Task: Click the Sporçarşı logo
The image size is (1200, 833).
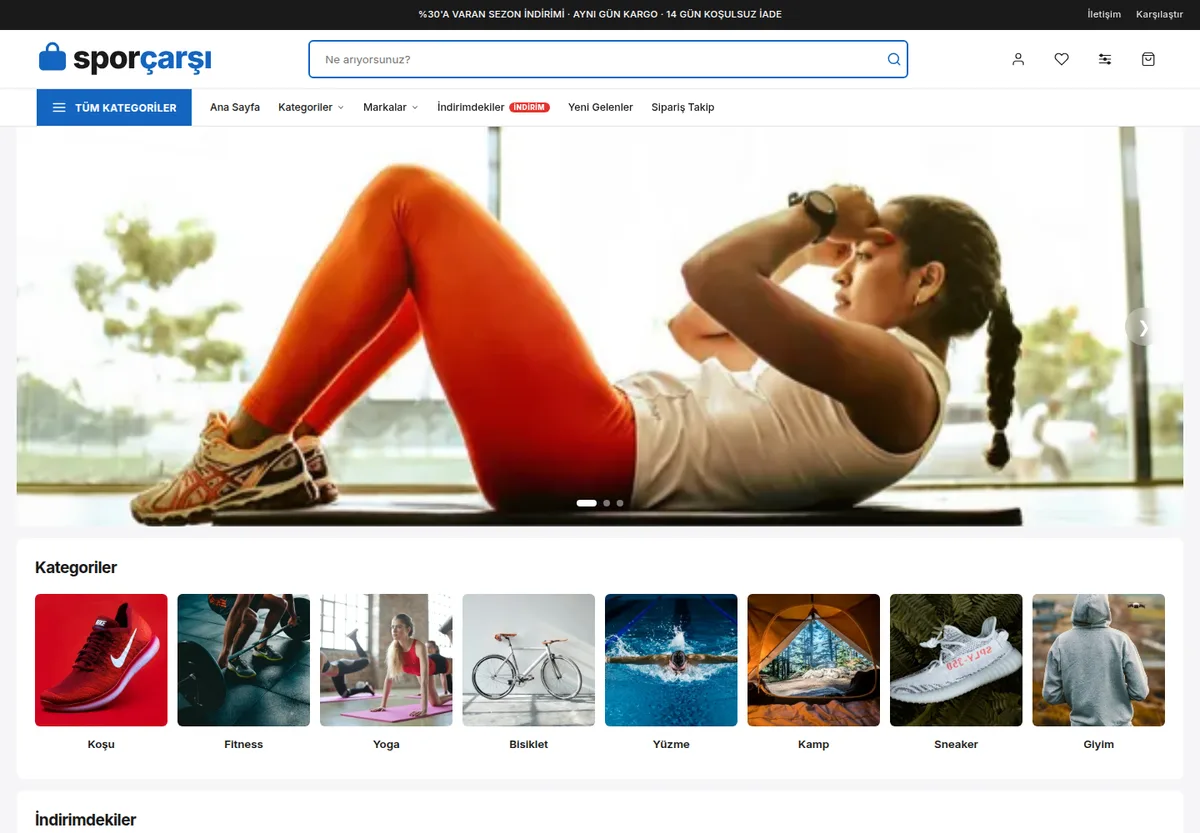Action: click(125, 58)
